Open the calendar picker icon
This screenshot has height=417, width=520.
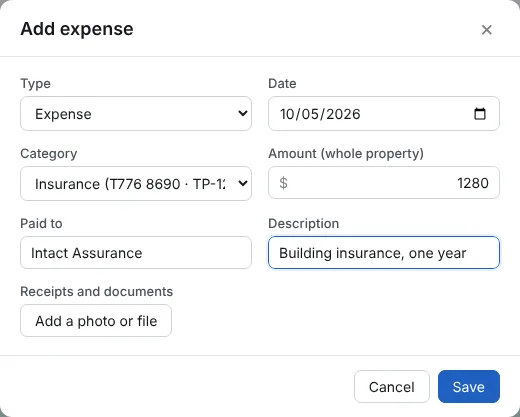pyautogui.click(x=480, y=114)
